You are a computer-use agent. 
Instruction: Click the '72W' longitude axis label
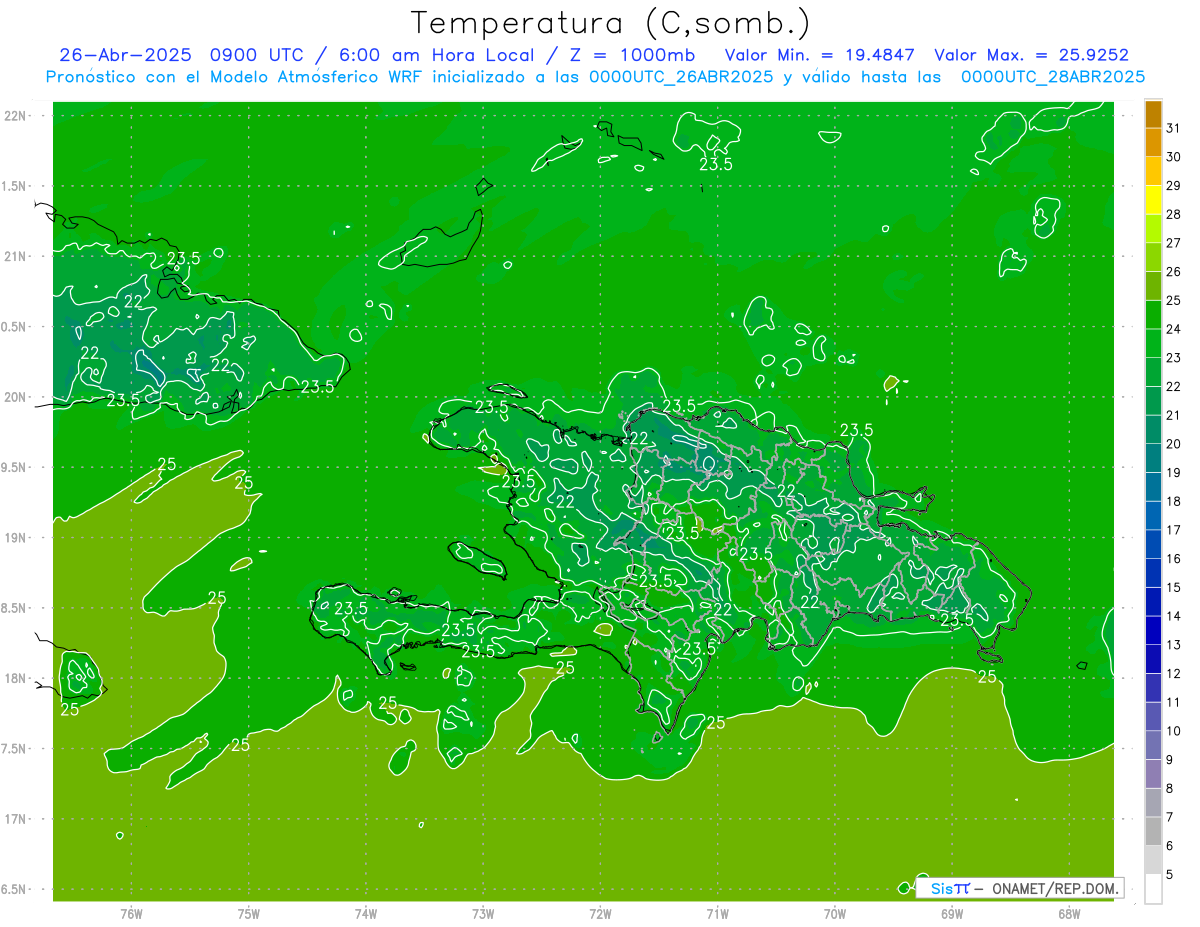pos(600,913)
